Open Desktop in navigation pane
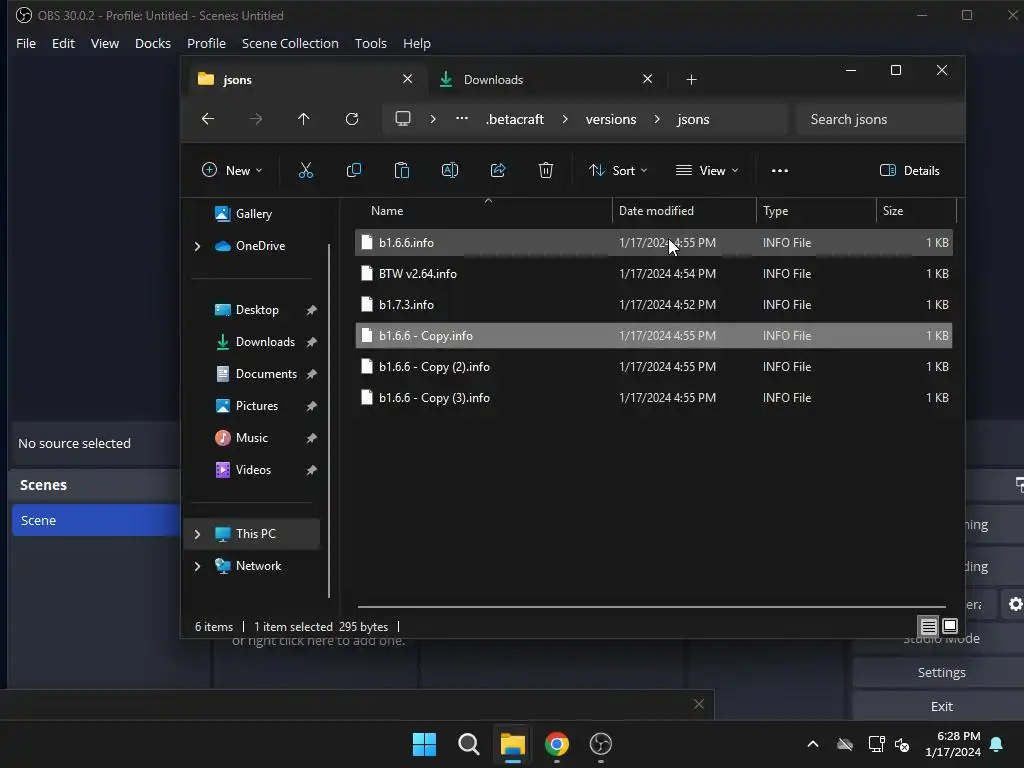The height and width of the screenshot is (768, 1024). click(x=257, y=310)
